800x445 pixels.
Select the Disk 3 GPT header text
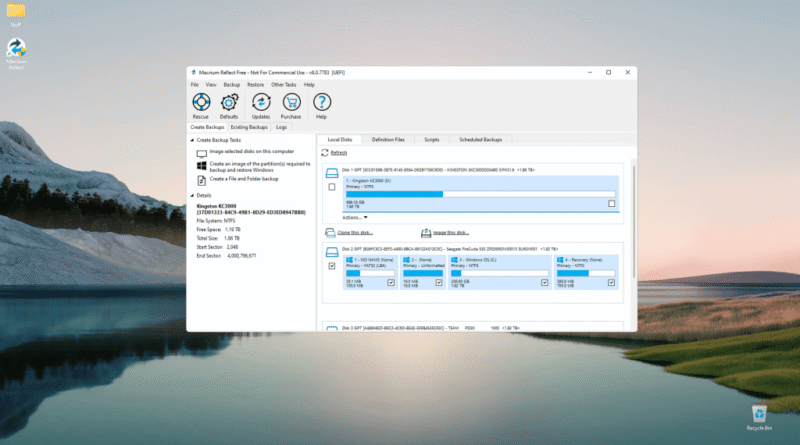(431, 328)
